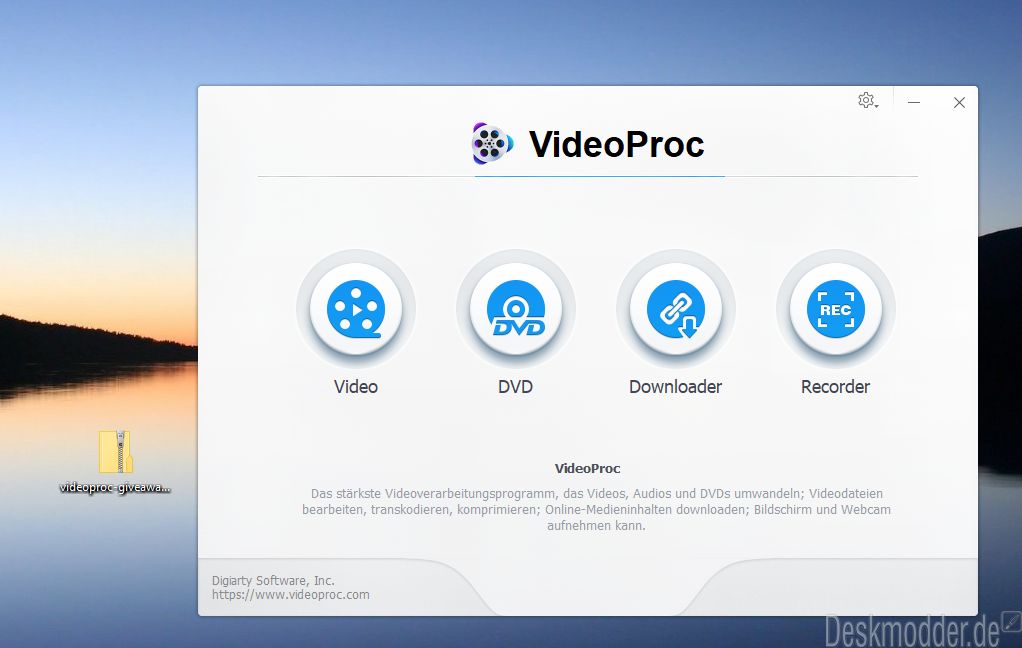The height and width of the screenshot is (648, 1022).
Task: Click the "Downloader" label text
Action: (676, 387)
